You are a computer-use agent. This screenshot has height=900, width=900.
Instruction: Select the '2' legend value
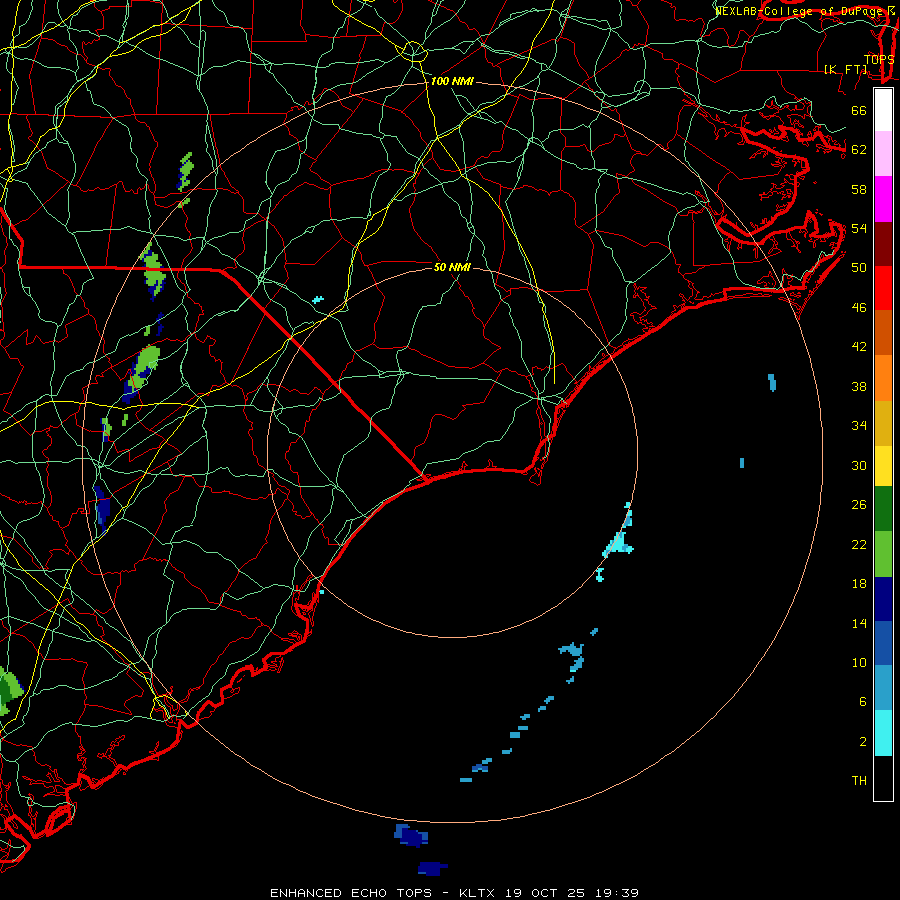click(863, 742)
